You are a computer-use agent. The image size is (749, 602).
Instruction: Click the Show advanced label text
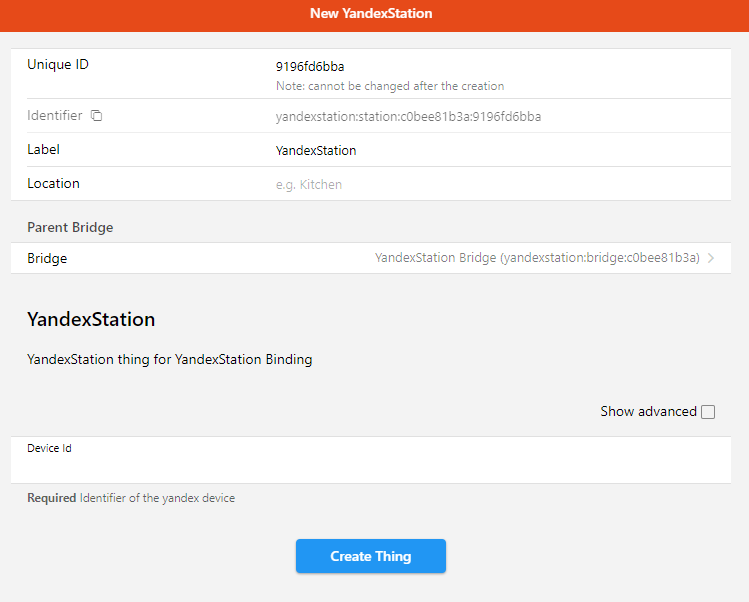pos(648,411)
